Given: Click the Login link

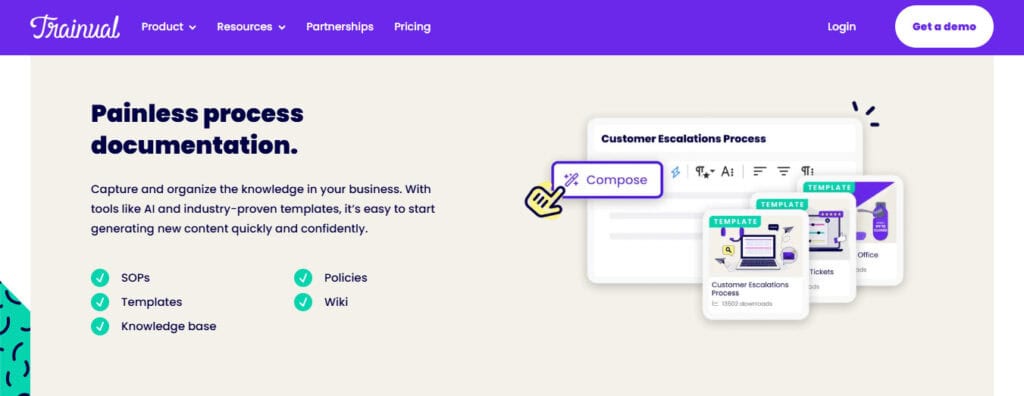Looking at the screenshot, I should point(841,27).
